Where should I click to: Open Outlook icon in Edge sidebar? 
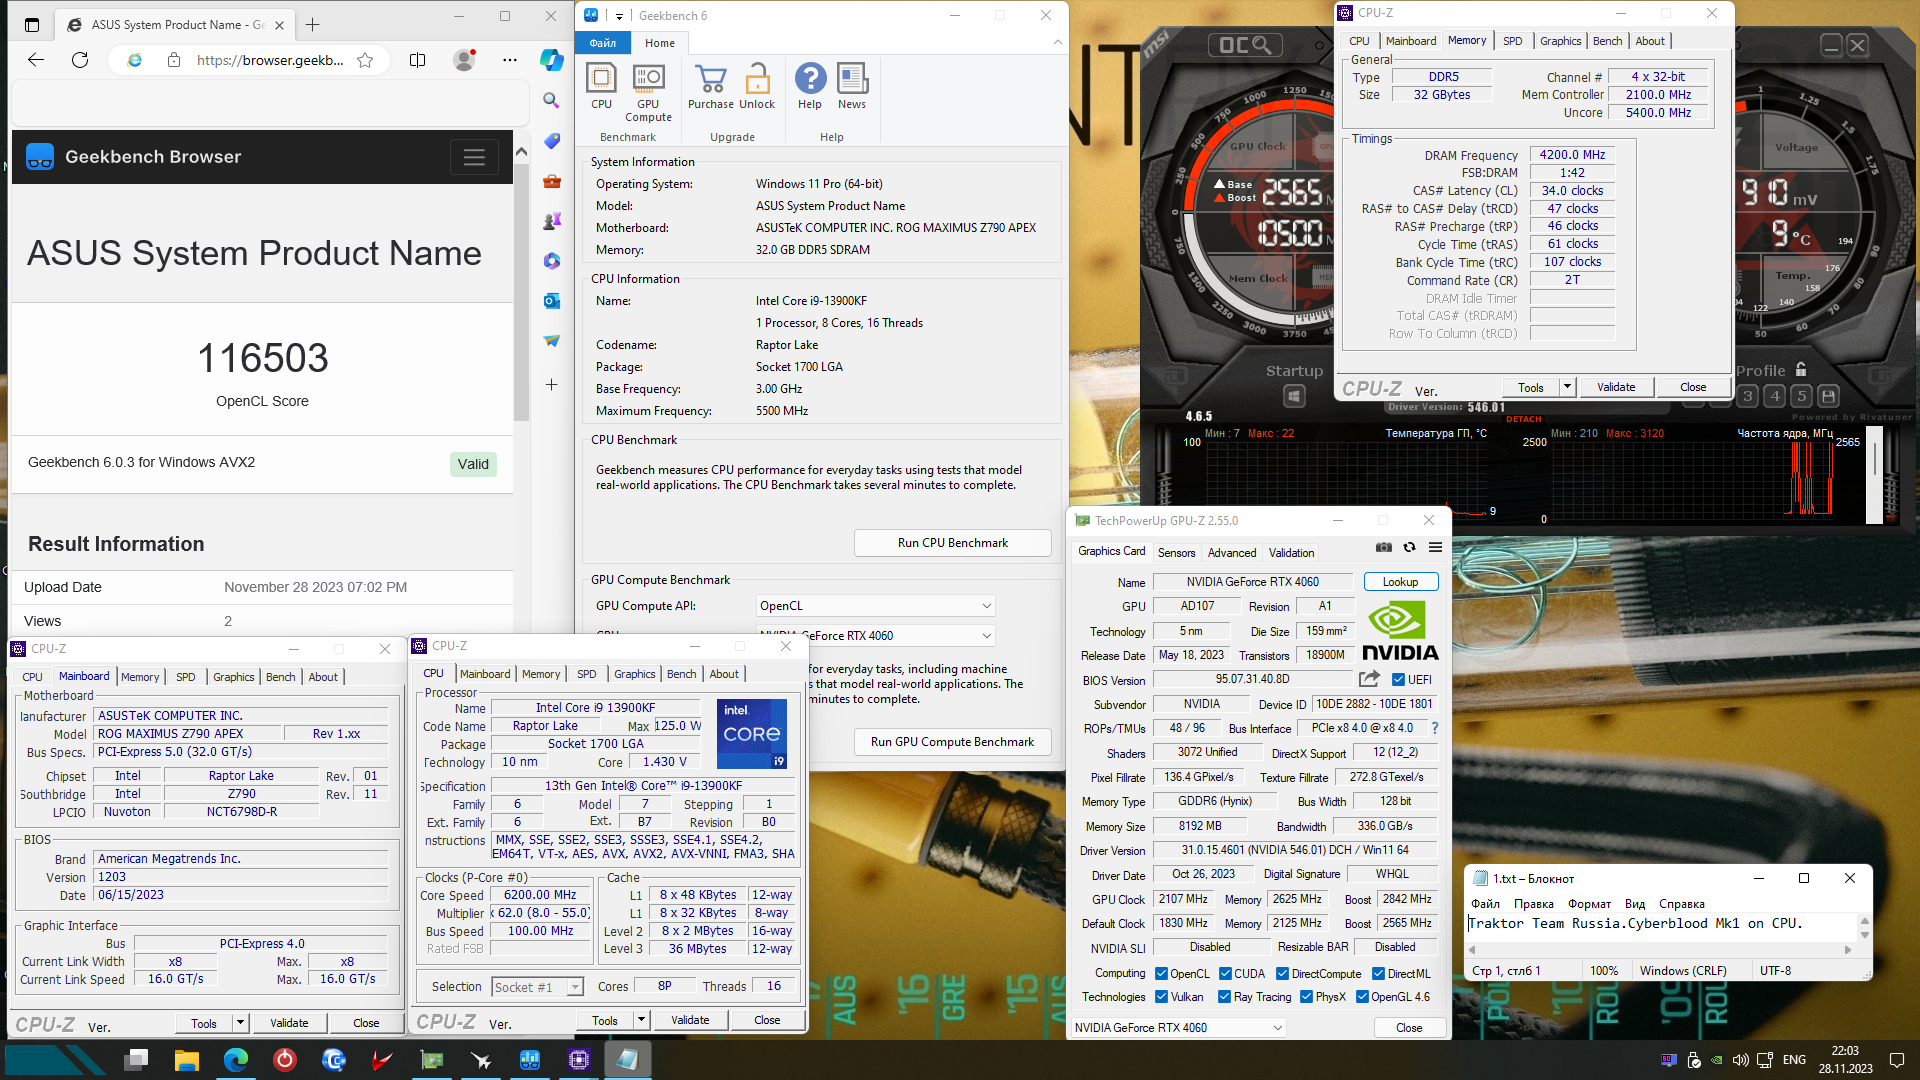tap(551, 301)
